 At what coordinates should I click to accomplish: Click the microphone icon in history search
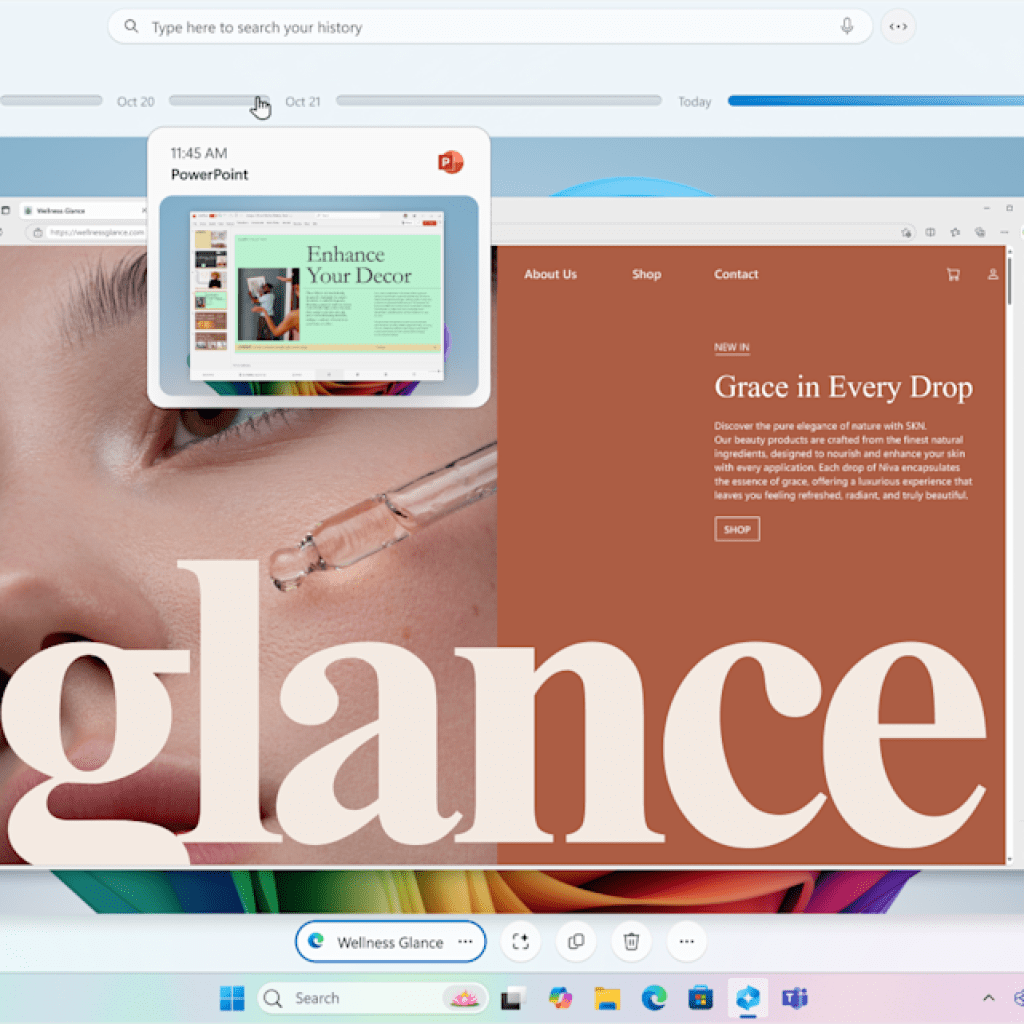coord(847,27)
